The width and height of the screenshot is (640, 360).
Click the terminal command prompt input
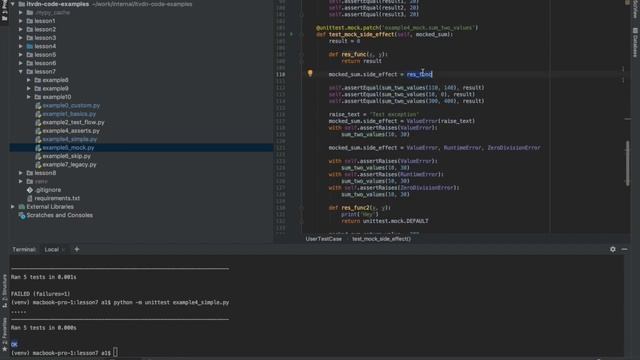tap(116, 352)
